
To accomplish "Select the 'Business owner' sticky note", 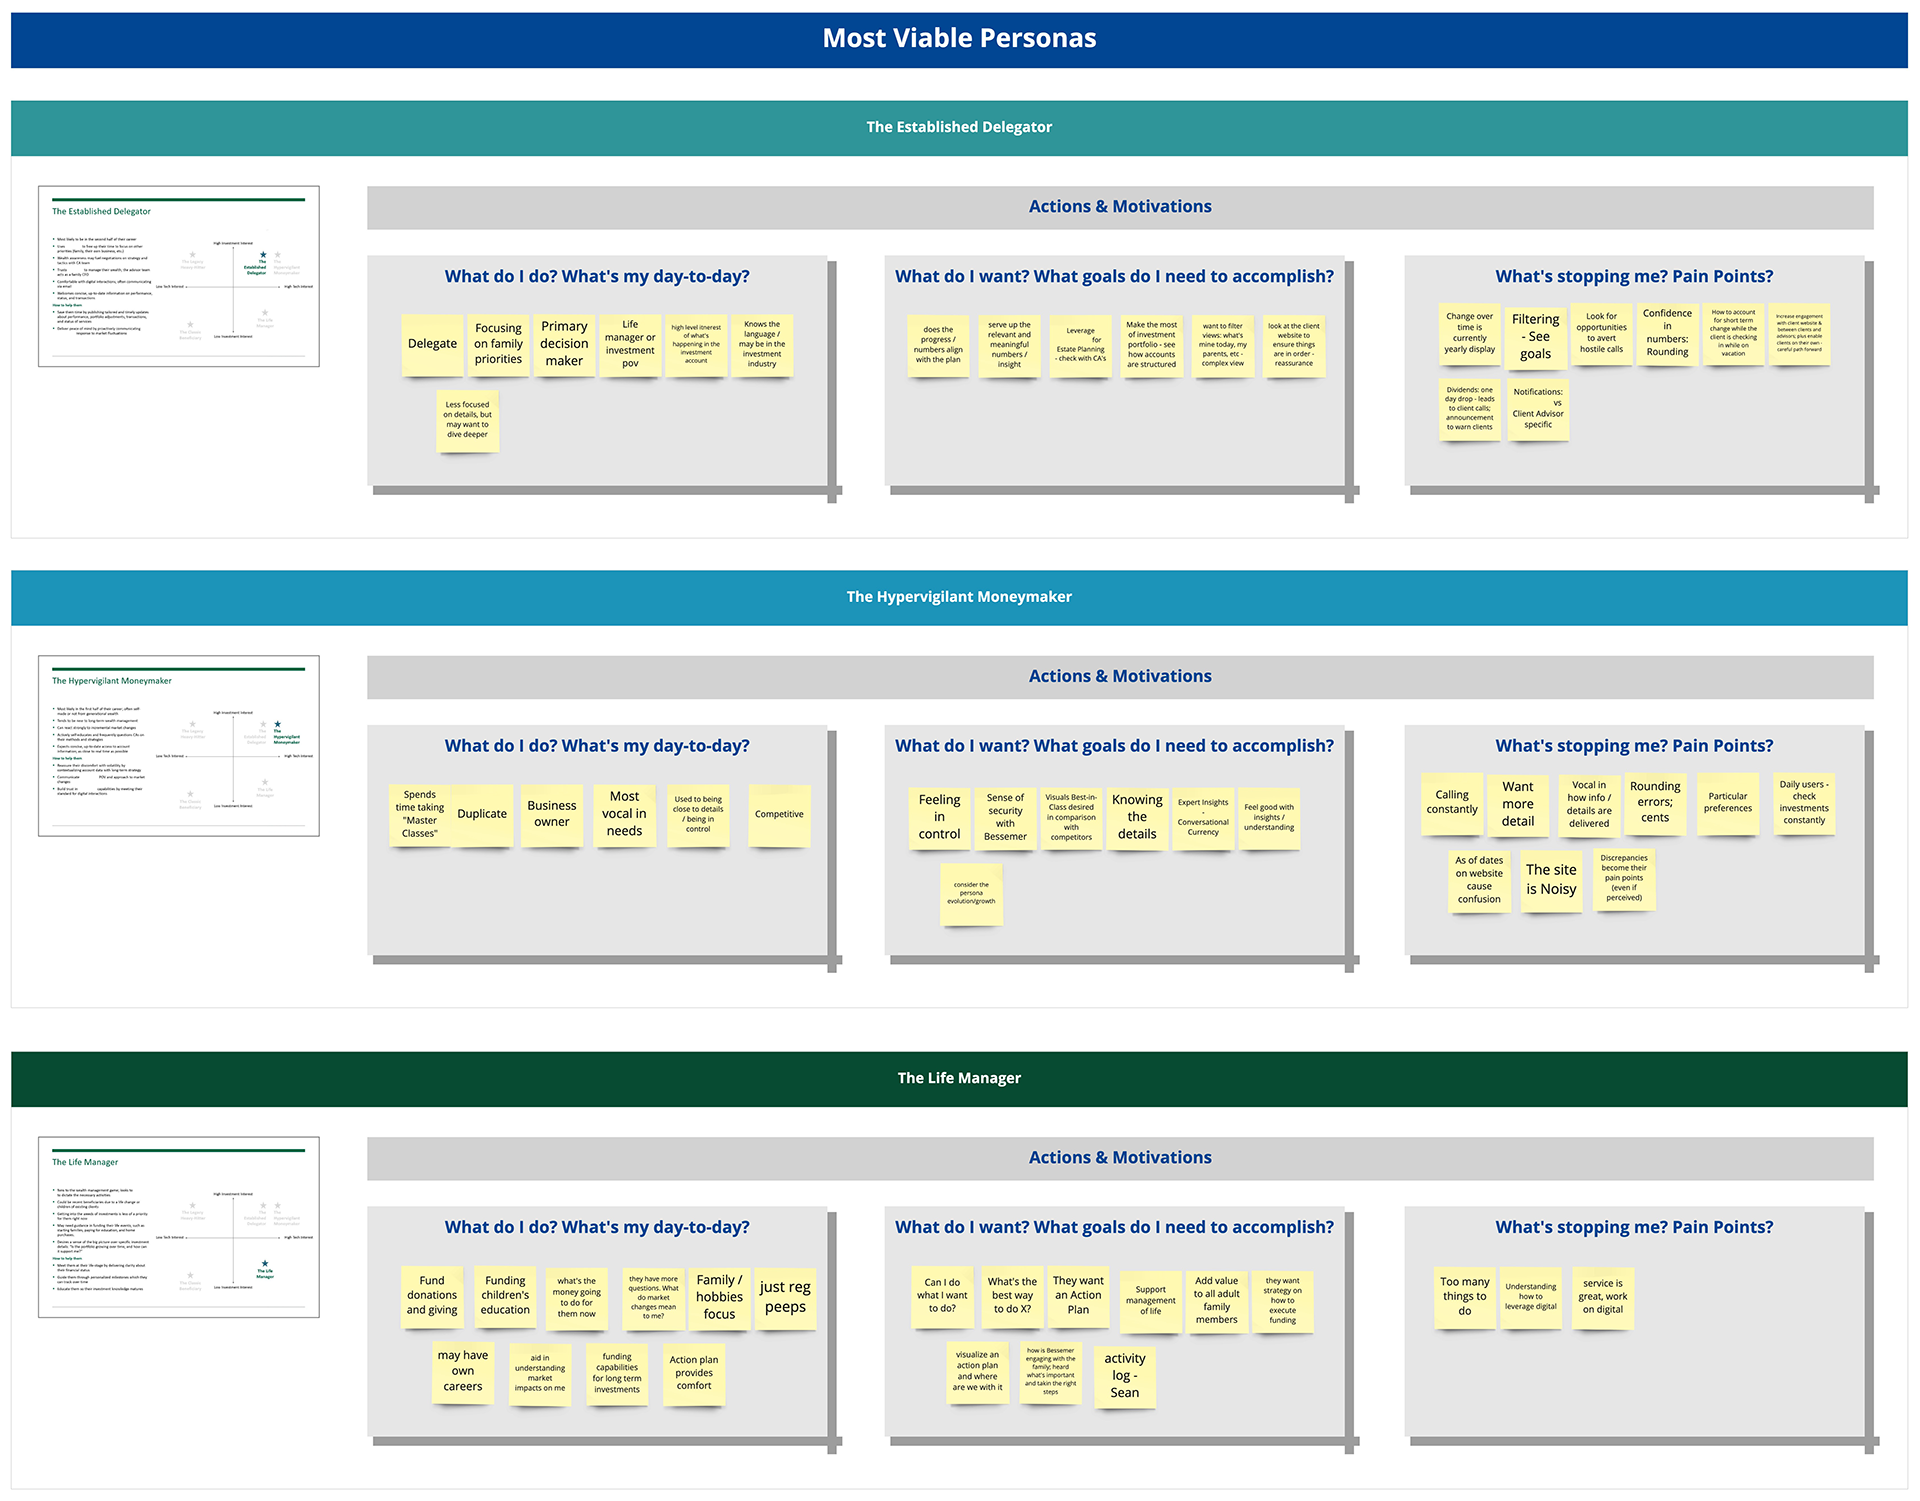I will point(552,815).
